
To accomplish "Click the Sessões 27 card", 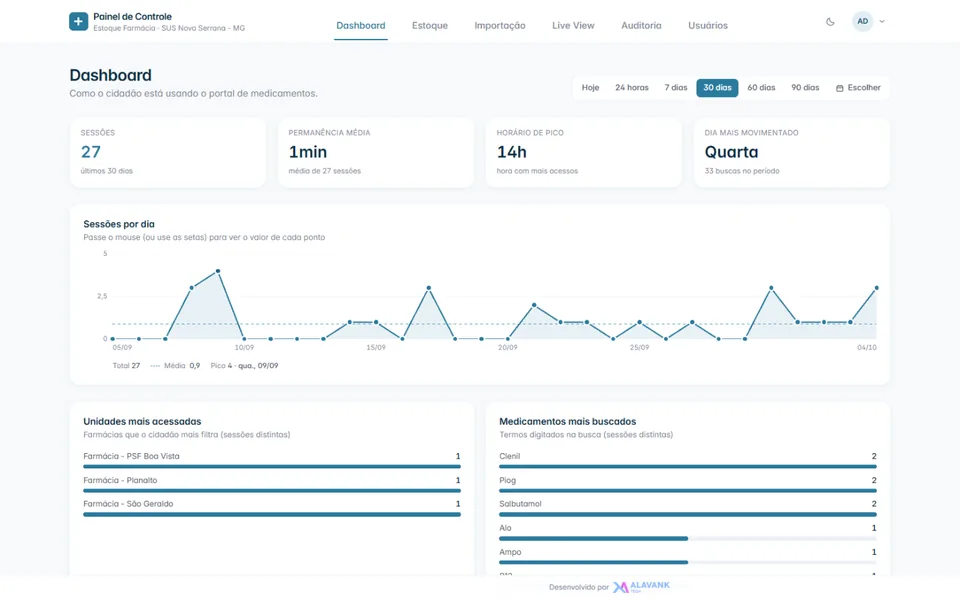I will tap(168, 152).
